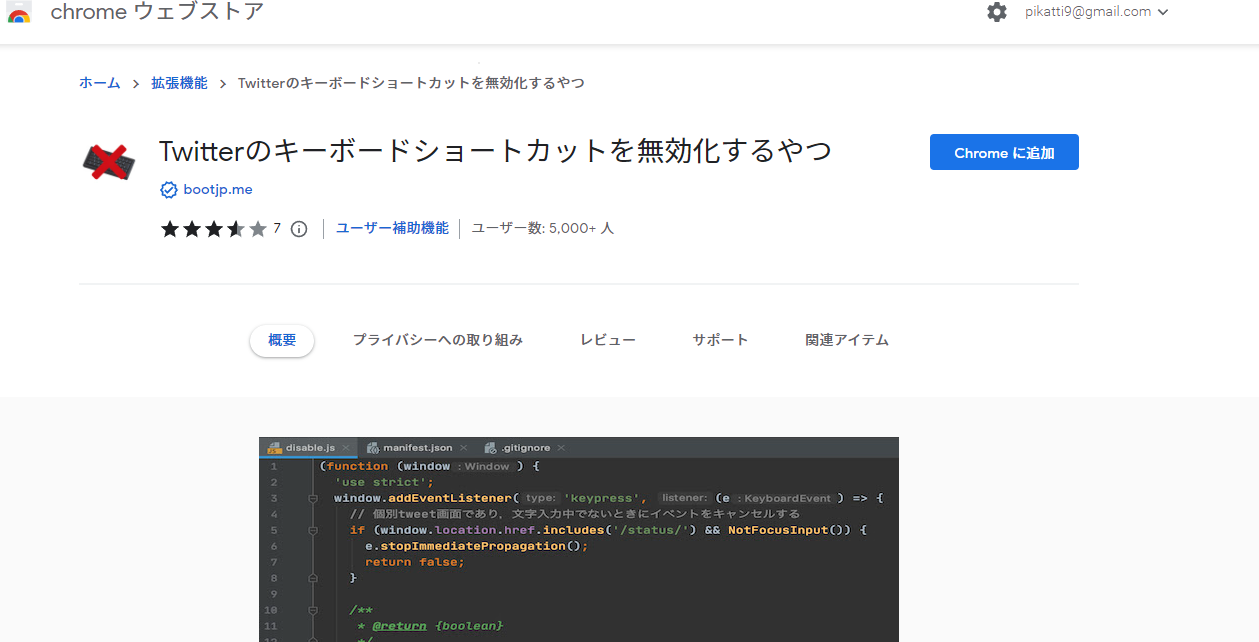Click the ユーザー数: 5,000+ 人 text
Viewport: 1259px width, 642px height.
(543, 228)
